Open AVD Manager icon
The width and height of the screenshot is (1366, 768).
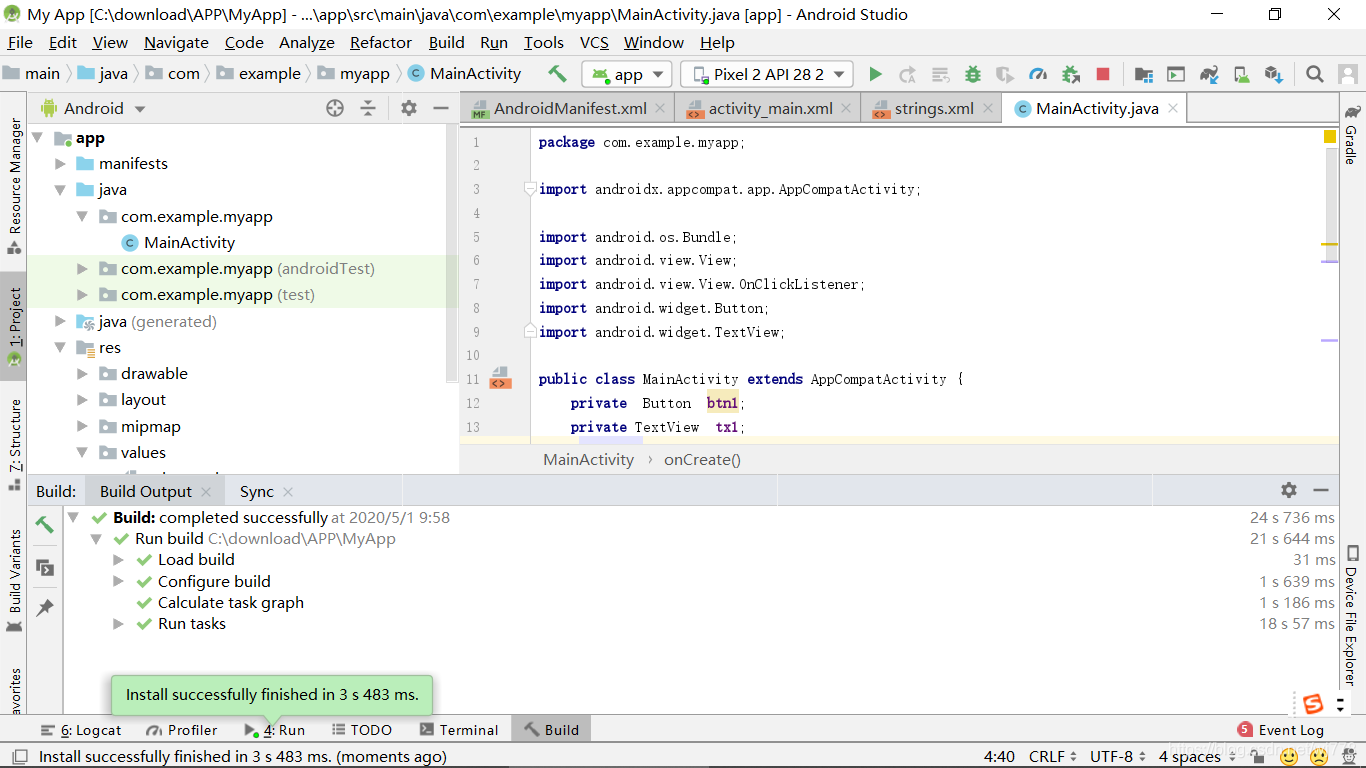point(1241,74)
